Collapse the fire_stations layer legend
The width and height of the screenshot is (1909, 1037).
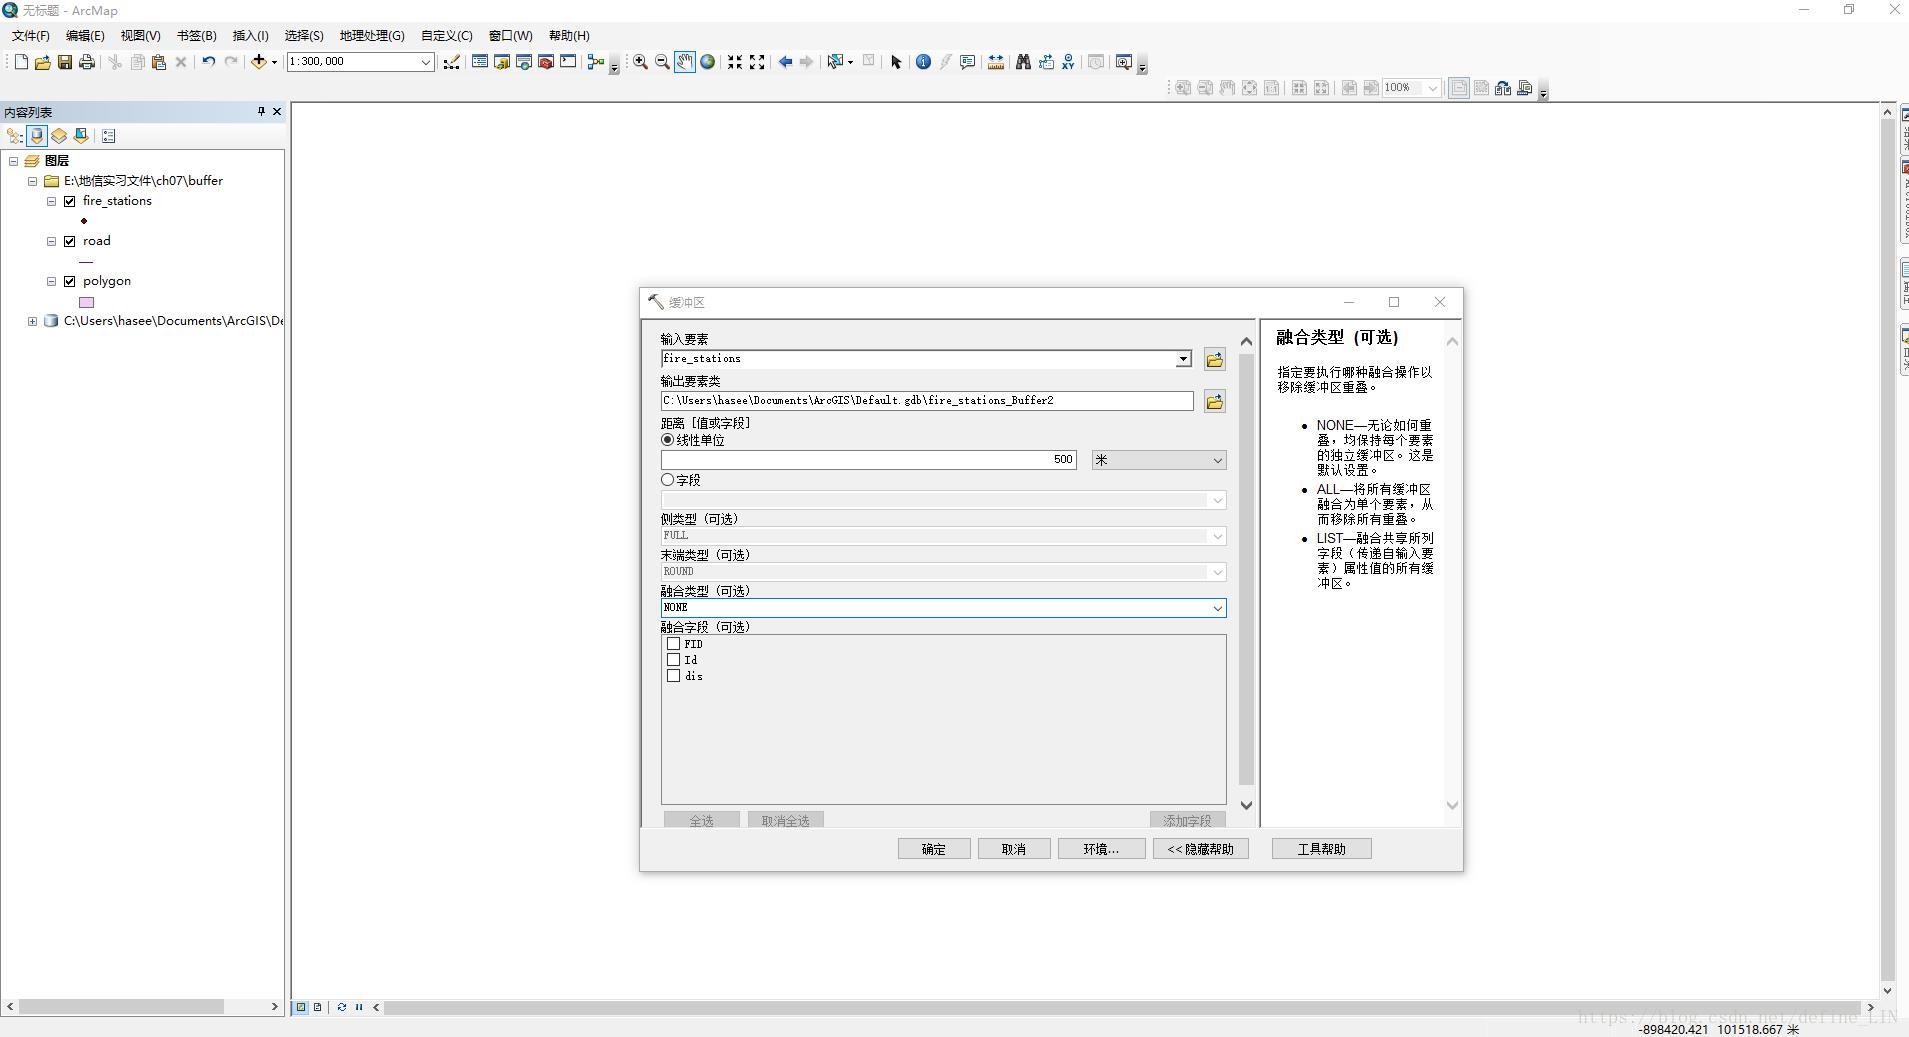coord(51,201)
